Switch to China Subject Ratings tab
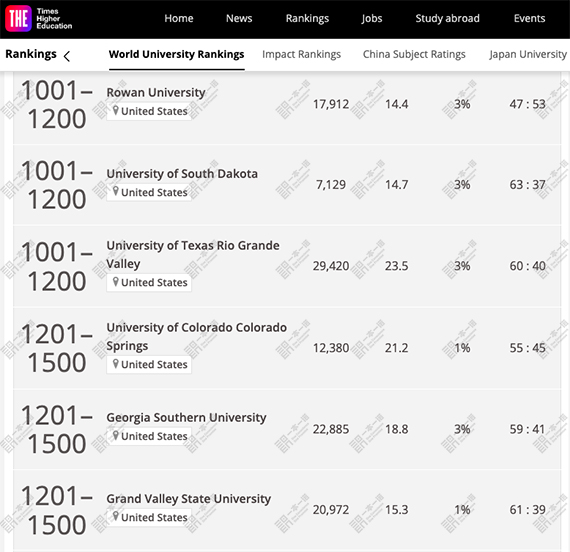Image resolution: width=570 pixels, height=552 pixels. [x=414, y=55]
